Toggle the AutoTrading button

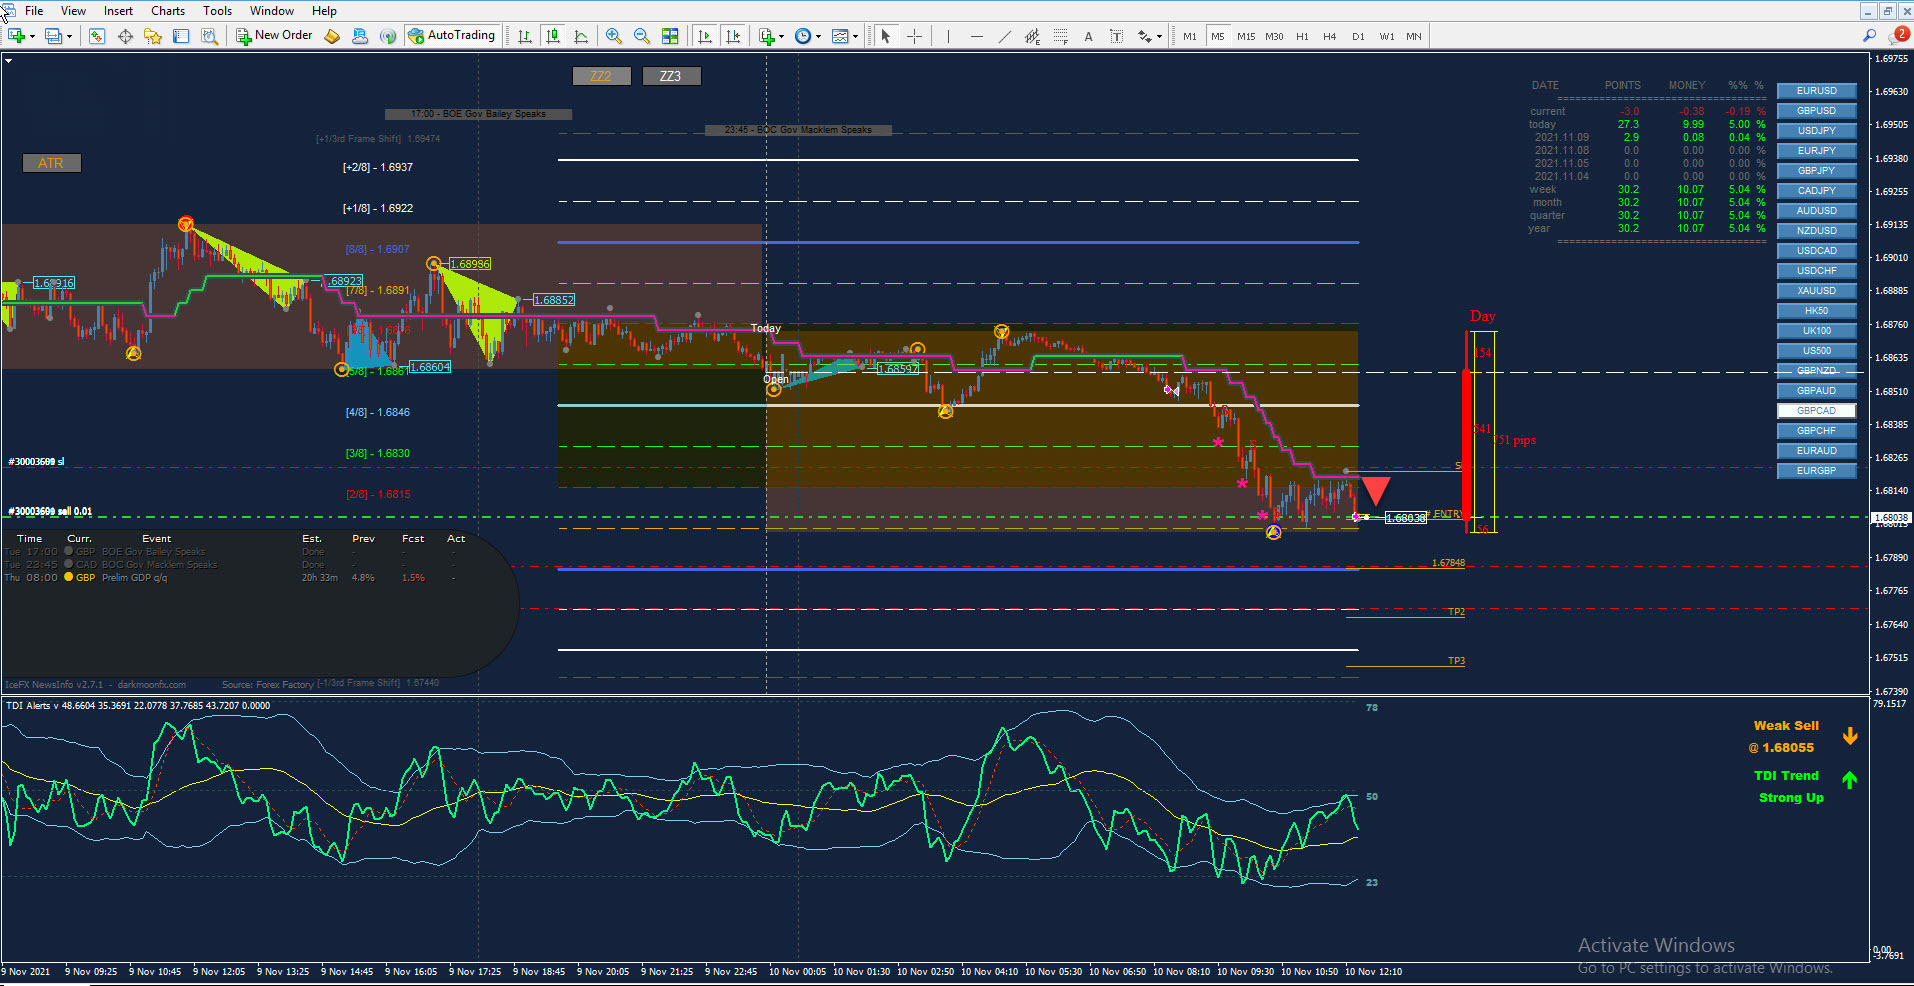click(x=452, y=35)
